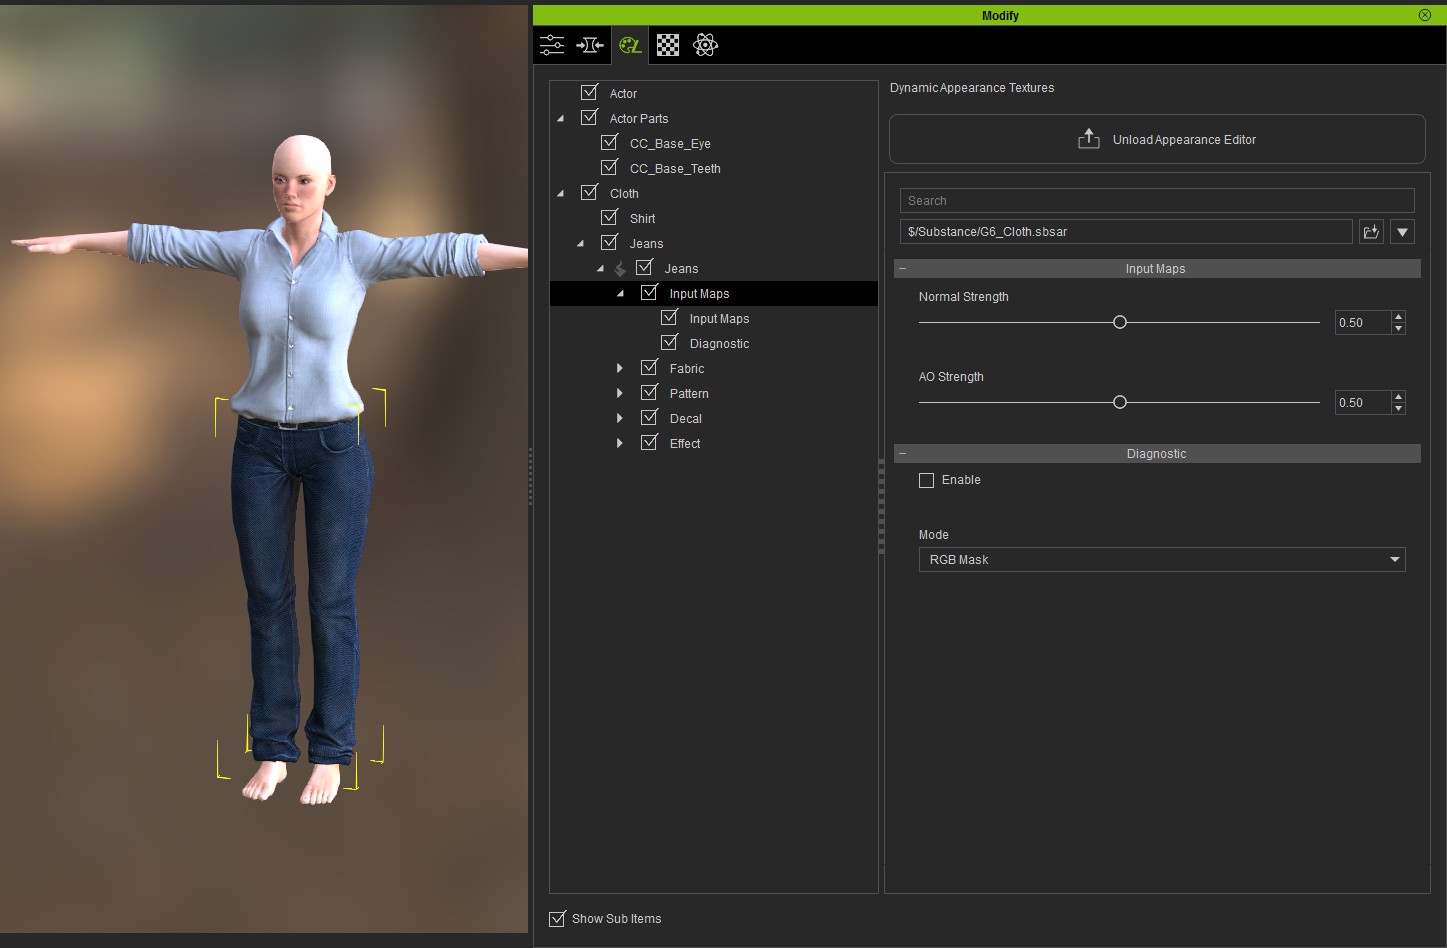Adjust the Normal Strength slider handle
Screen dimensions: 1447x948
[1120, 322]
